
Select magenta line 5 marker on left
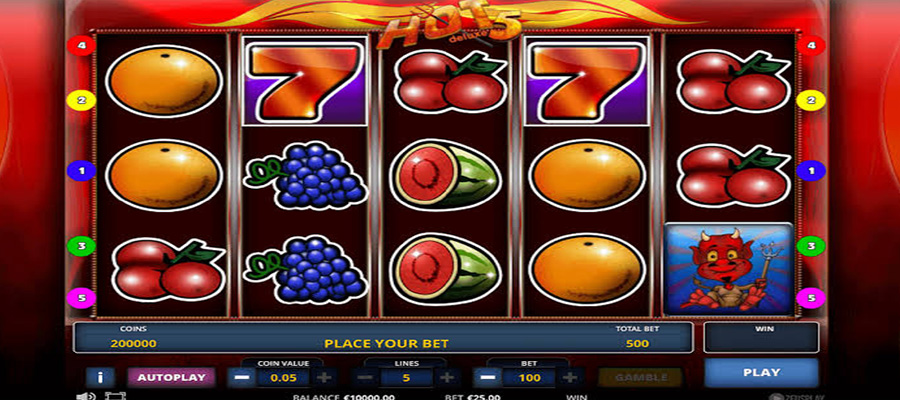click(x=82, y=298)
